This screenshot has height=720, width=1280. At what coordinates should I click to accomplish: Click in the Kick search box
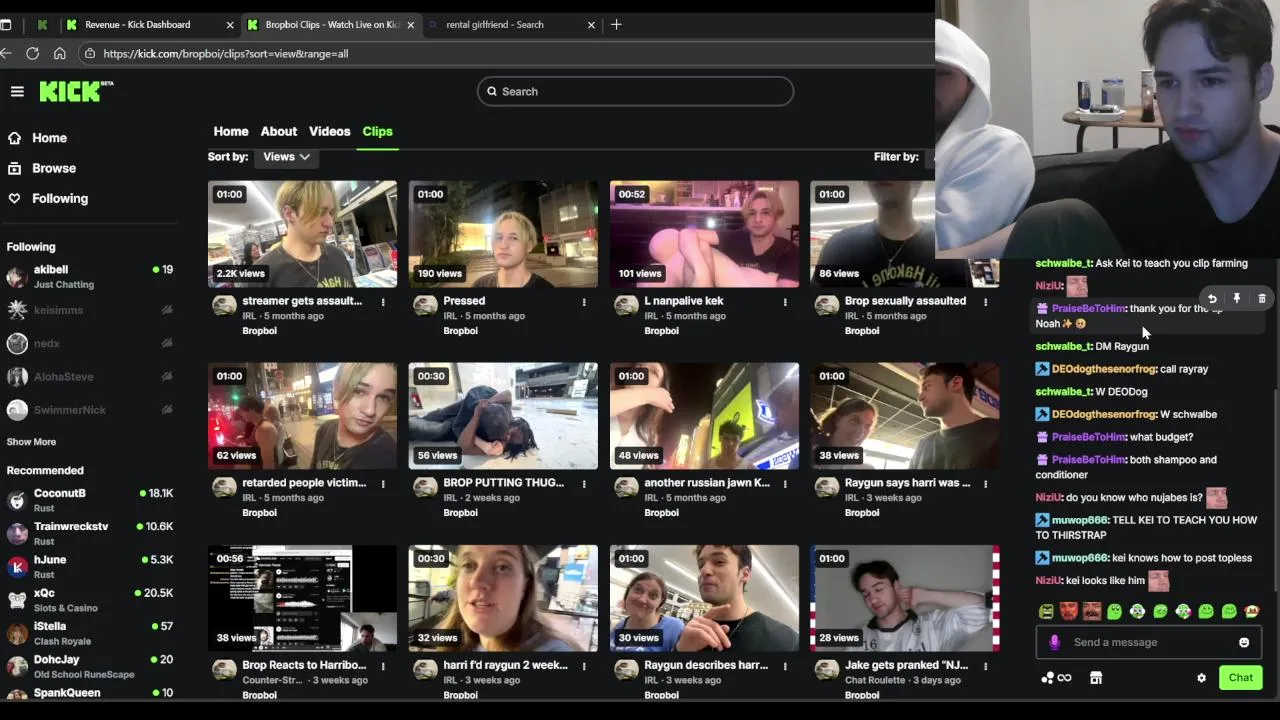click(x=635, y=91)
